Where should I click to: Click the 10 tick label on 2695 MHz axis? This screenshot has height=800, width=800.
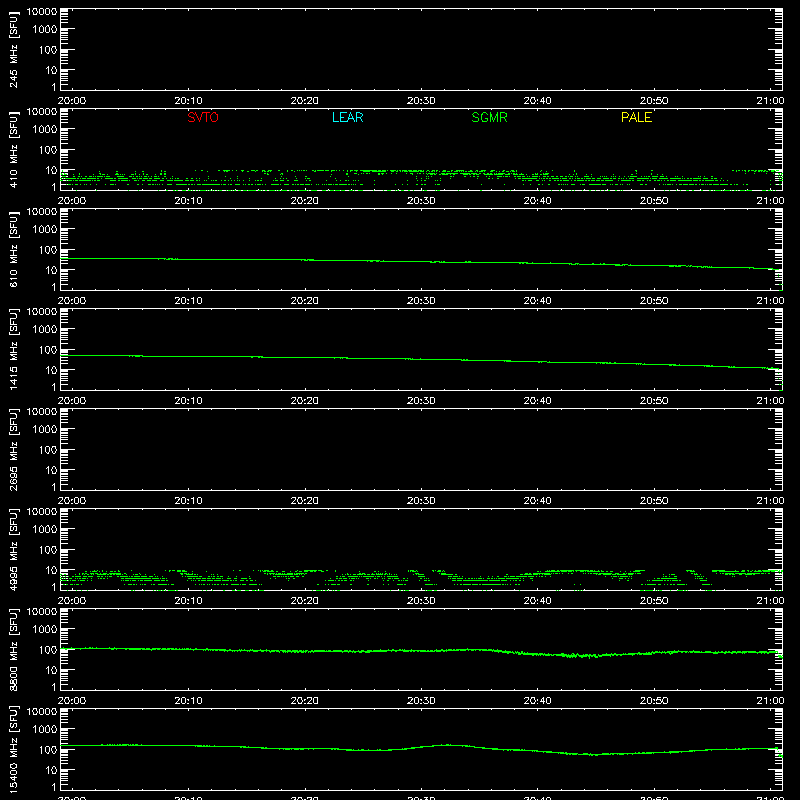[x=51, y=470]
